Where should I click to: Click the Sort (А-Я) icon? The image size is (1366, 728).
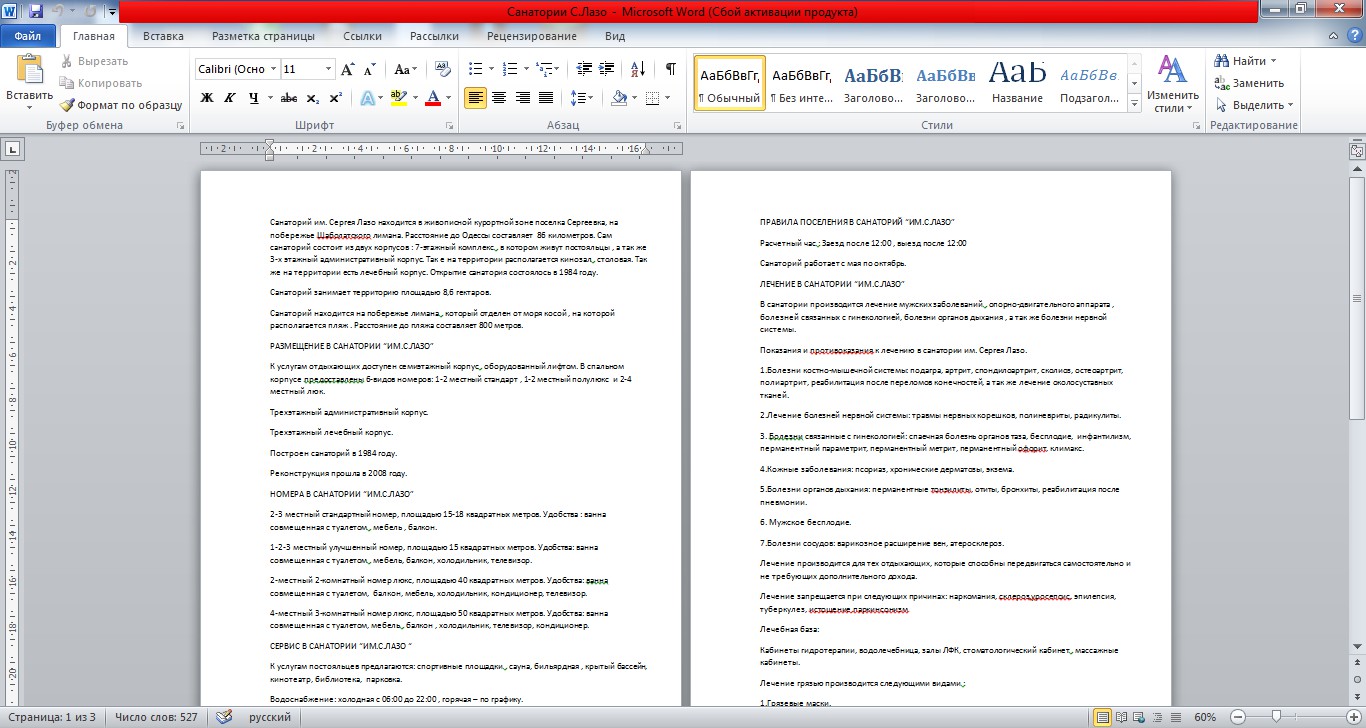(x=638, y=69)
